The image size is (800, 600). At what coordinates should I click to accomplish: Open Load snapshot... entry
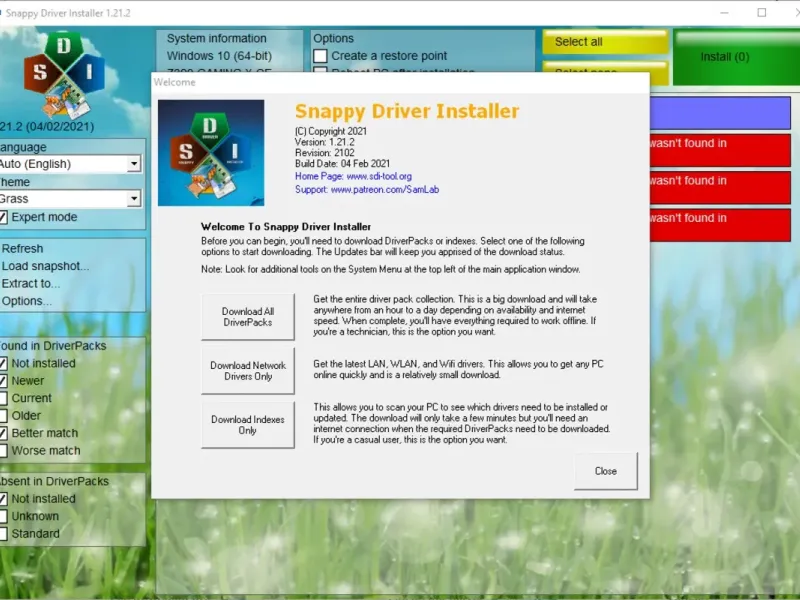(x=45, y=266)
